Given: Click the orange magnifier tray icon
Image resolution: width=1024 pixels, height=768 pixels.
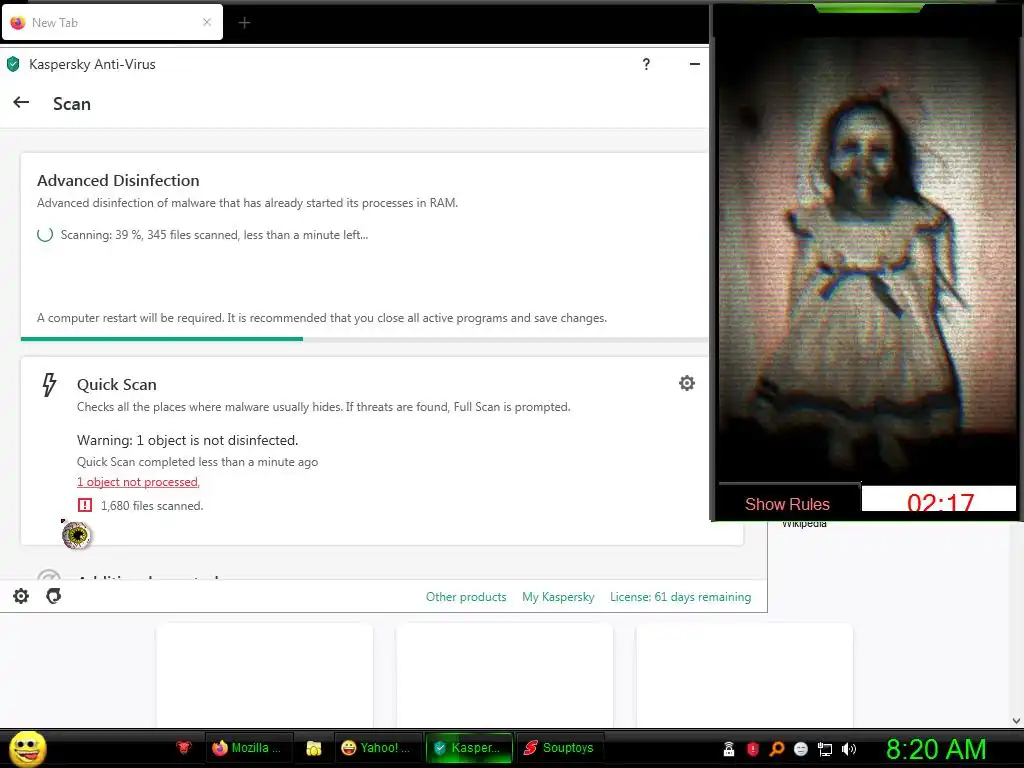Looking at the screenshot, I should click(x=776, y=749).
